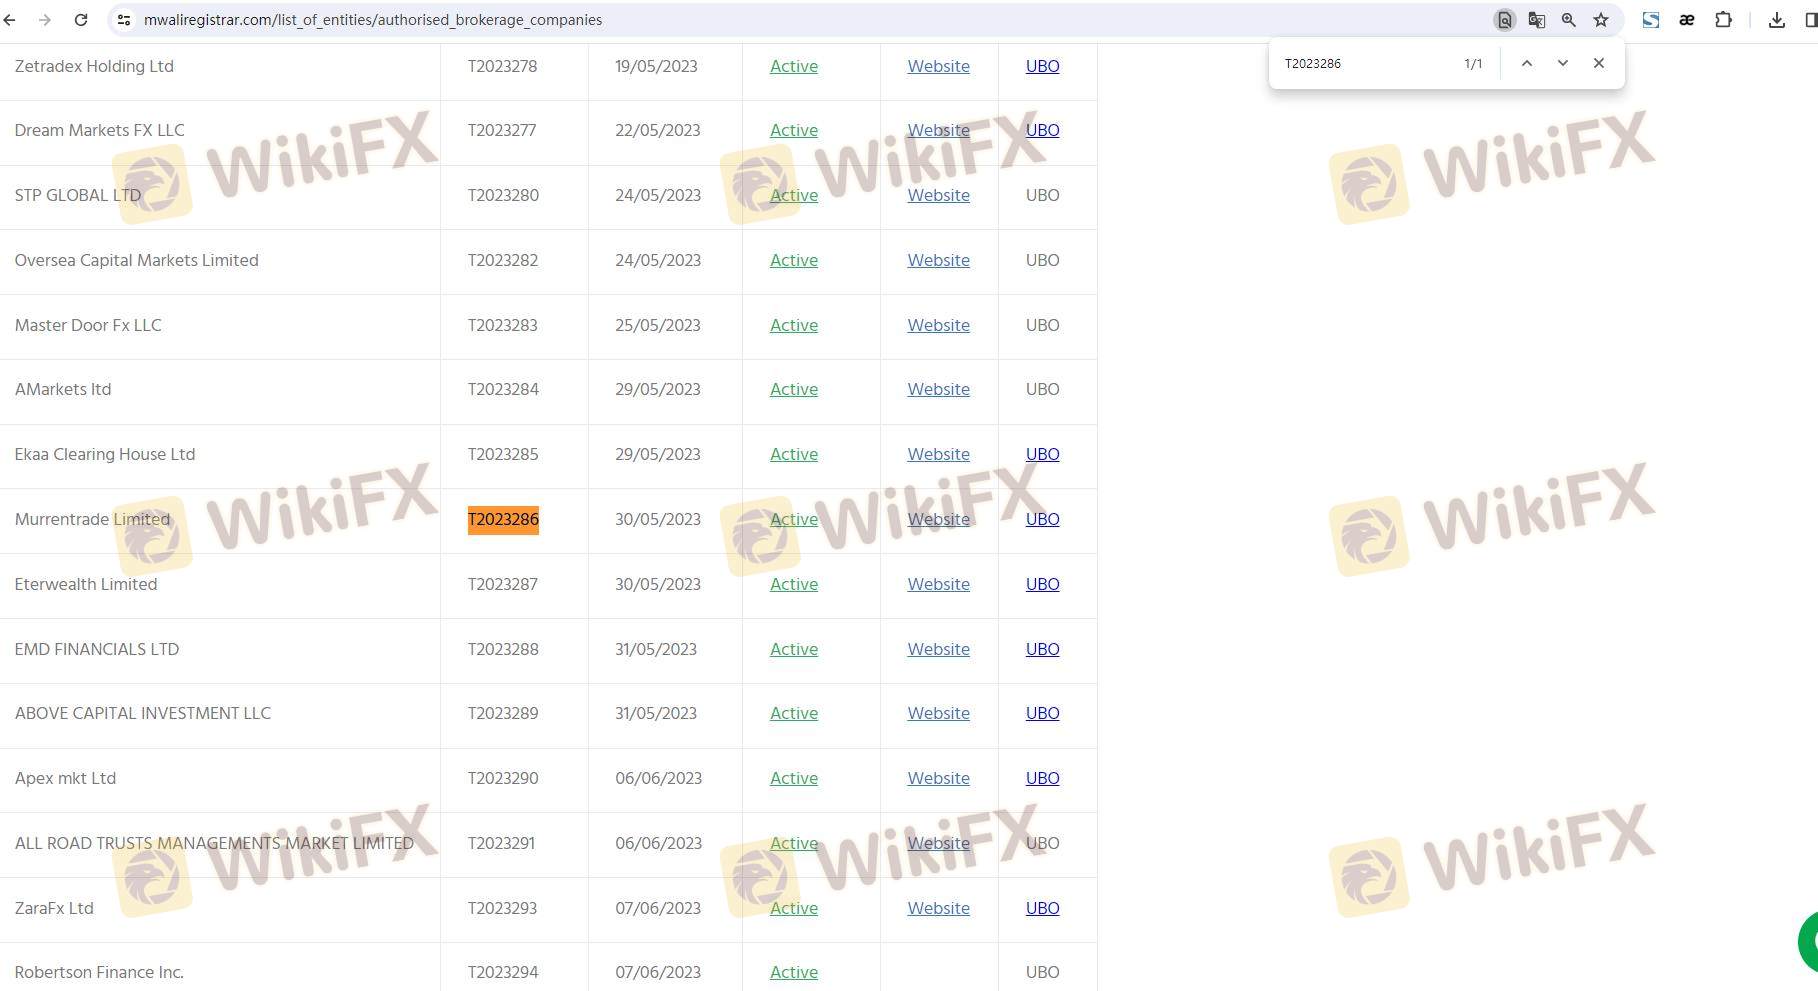This screenshot has height=991, width=1818.
Task: Click the zoom magnifier icon in address bar
Action: (x=1568, y=20)
